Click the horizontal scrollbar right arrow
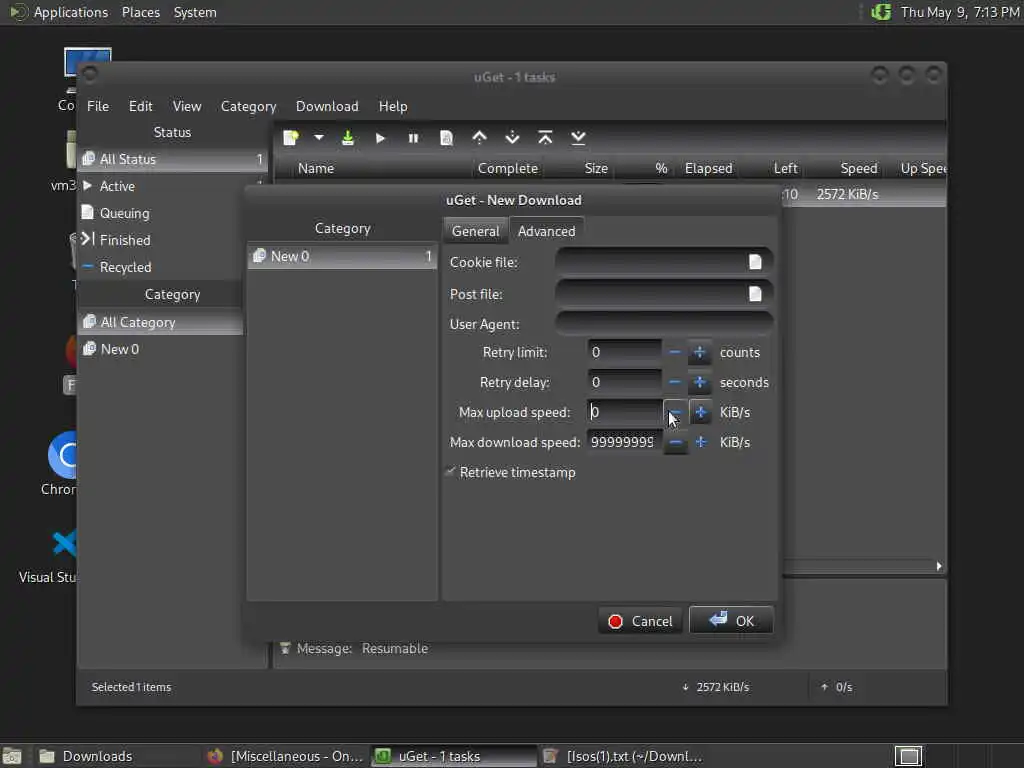1024x768 pixels. coord(939,566)
